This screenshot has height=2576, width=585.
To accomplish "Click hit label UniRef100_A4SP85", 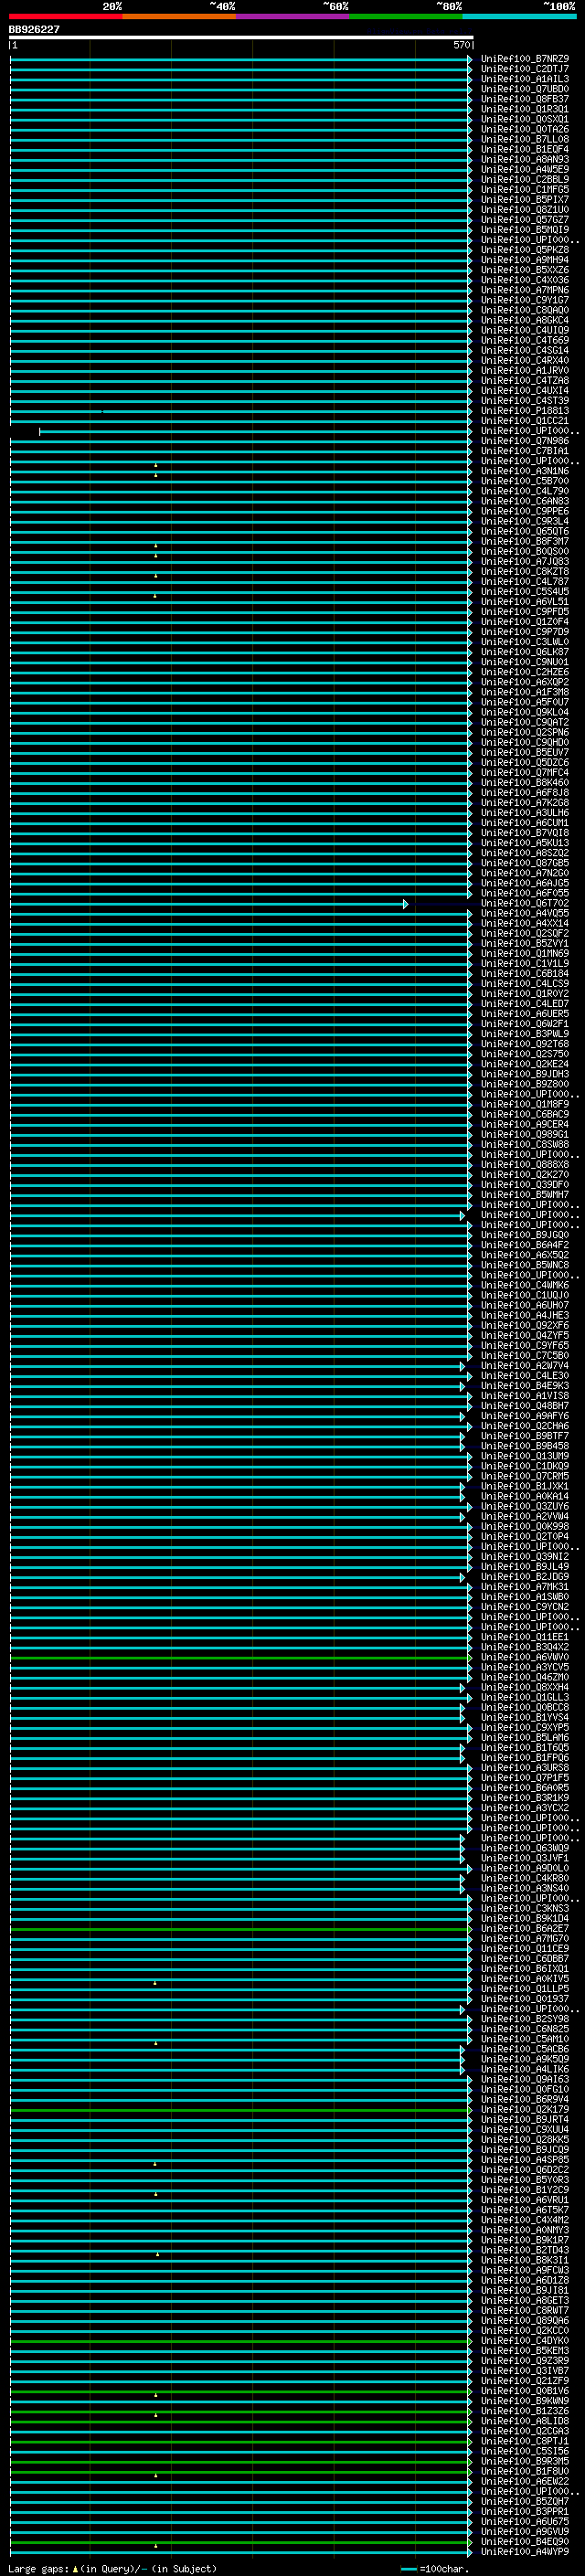I will pos(525,2161).
